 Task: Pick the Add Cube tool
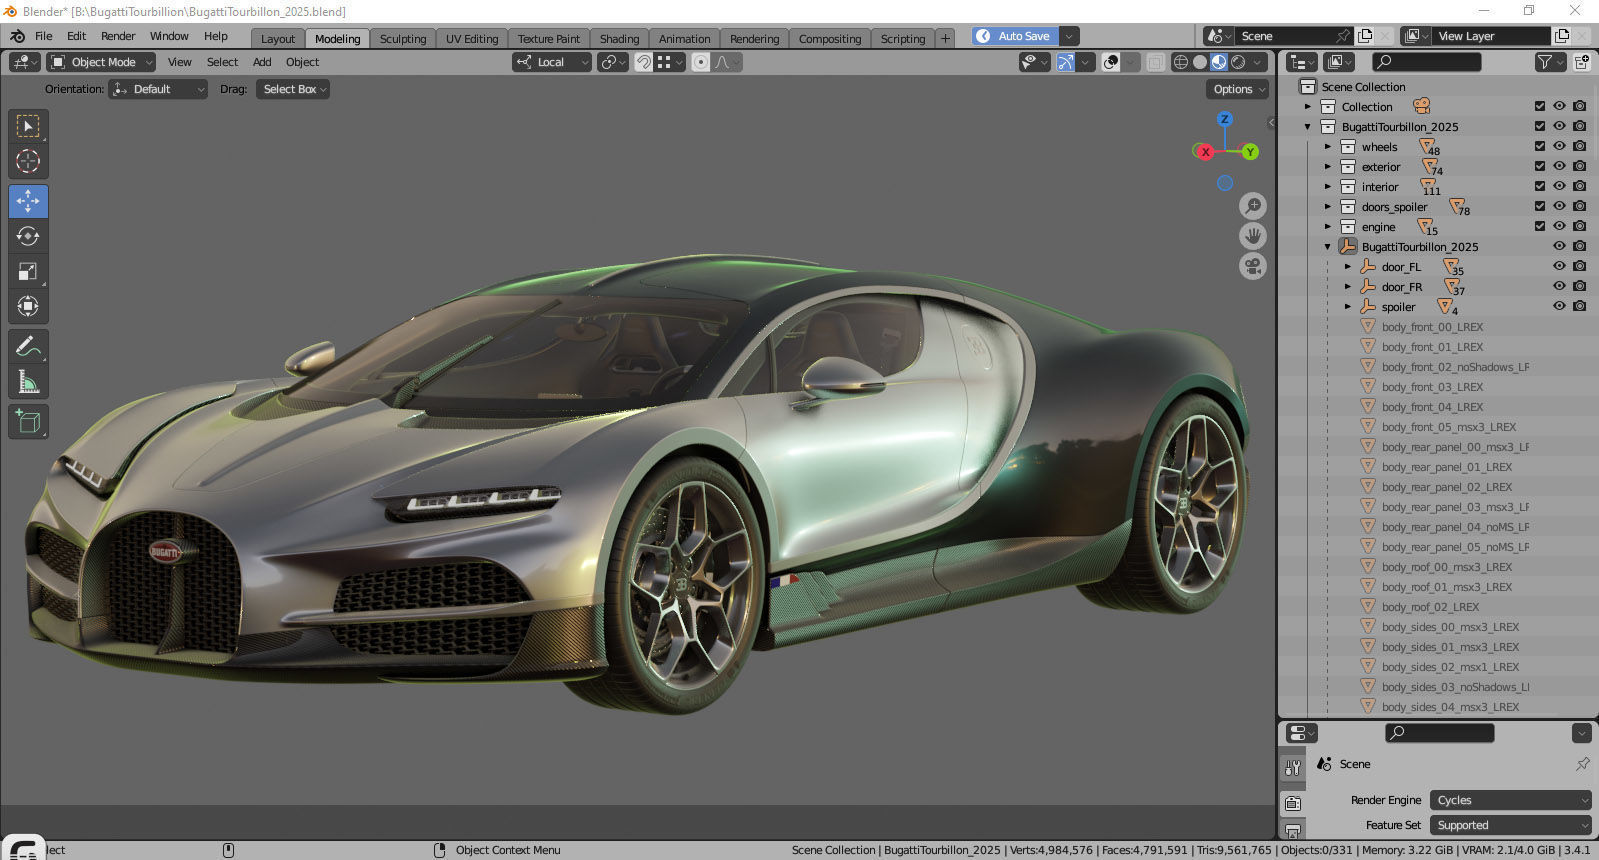[28, 422]
